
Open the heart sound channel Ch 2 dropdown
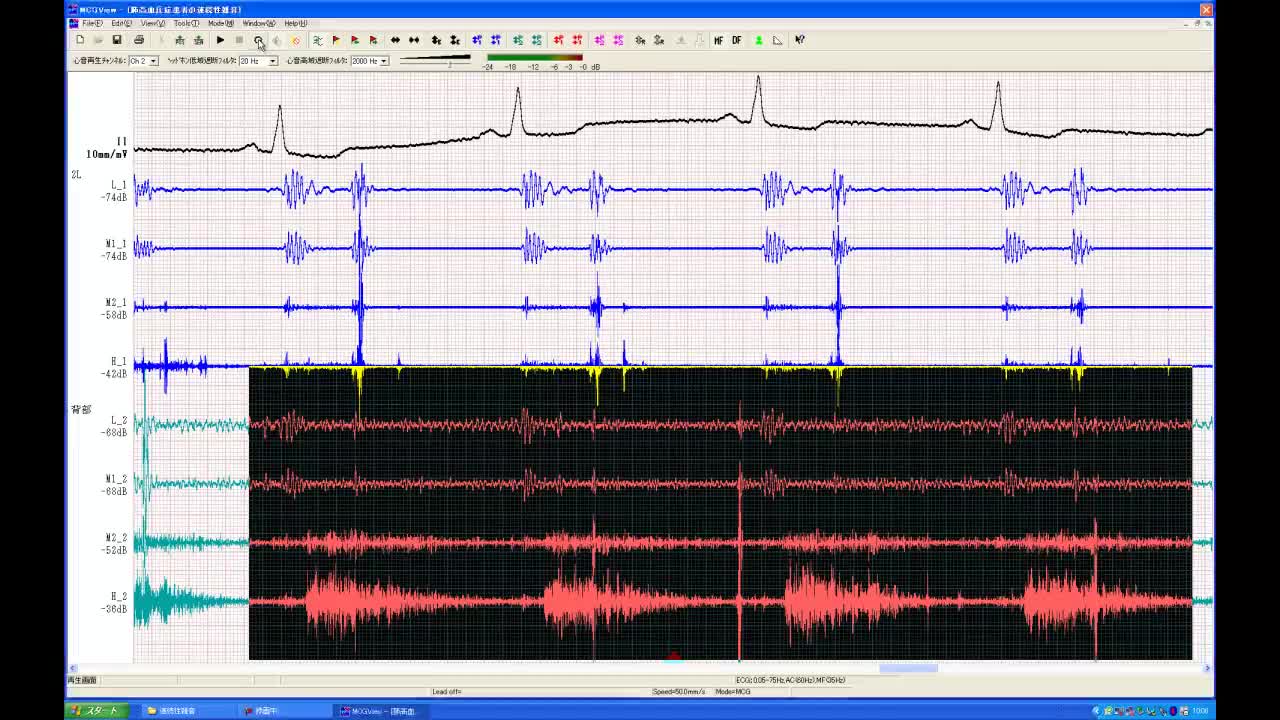click(x=153, y=61)
